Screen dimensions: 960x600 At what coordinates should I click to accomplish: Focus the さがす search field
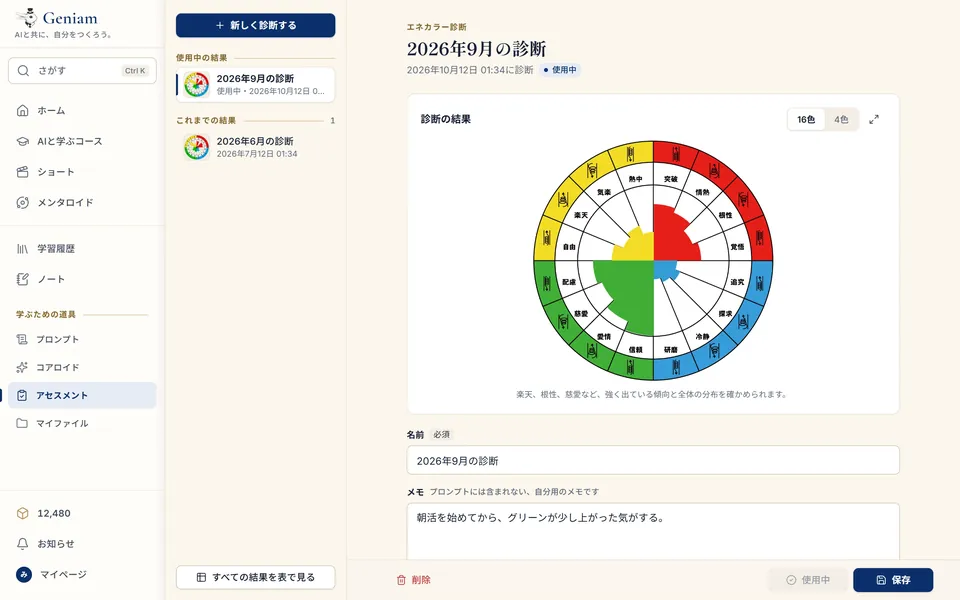[x=82, y=70]
